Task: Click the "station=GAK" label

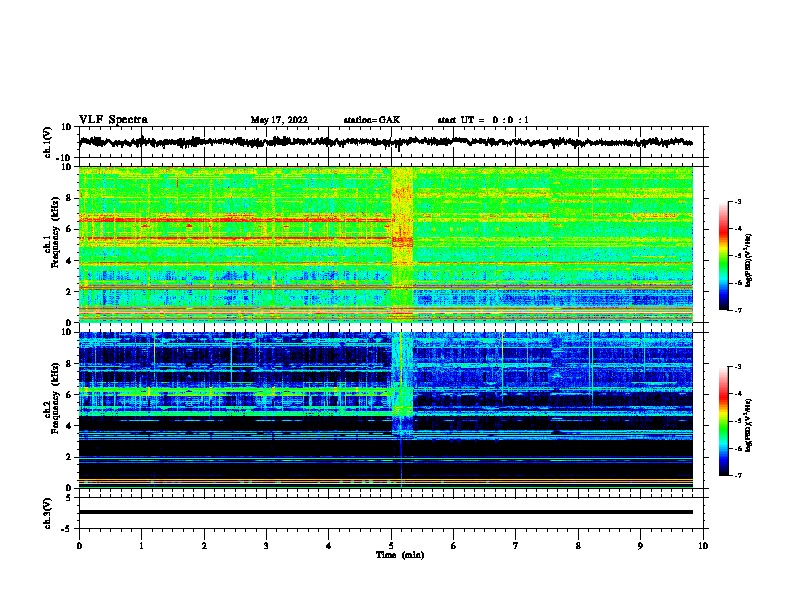Action: point(372,120)
